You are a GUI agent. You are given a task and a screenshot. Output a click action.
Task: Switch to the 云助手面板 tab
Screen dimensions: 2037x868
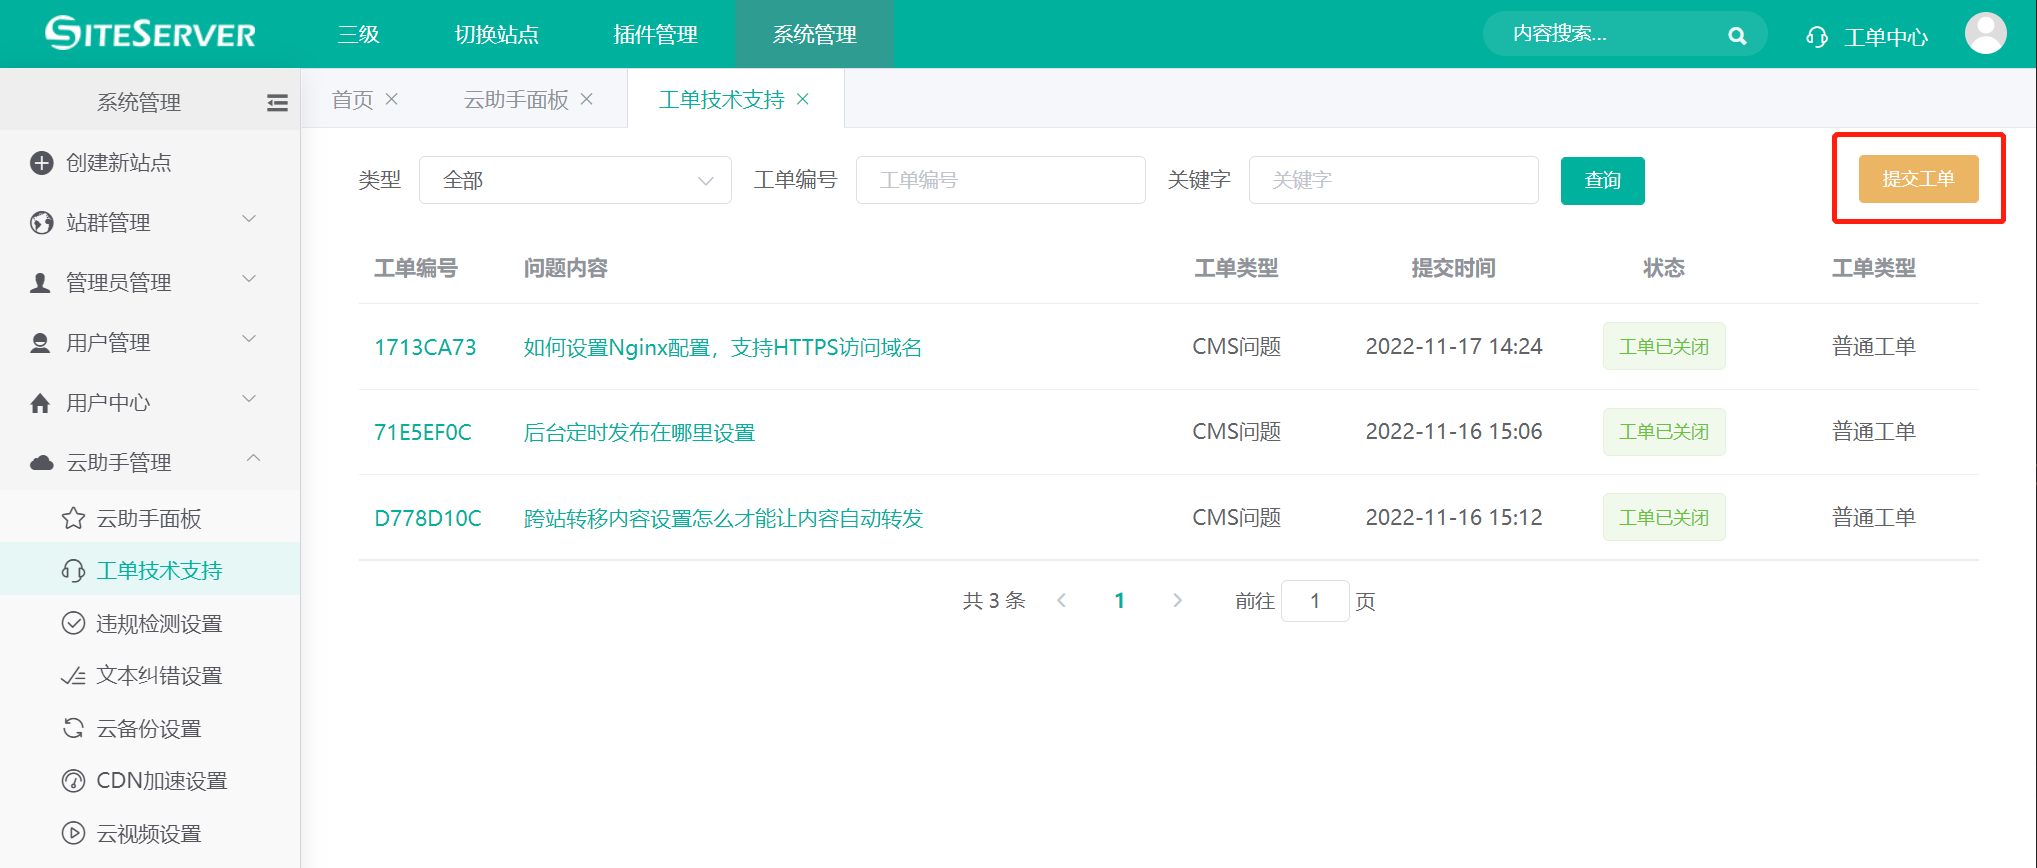click(x=515, y=100)
